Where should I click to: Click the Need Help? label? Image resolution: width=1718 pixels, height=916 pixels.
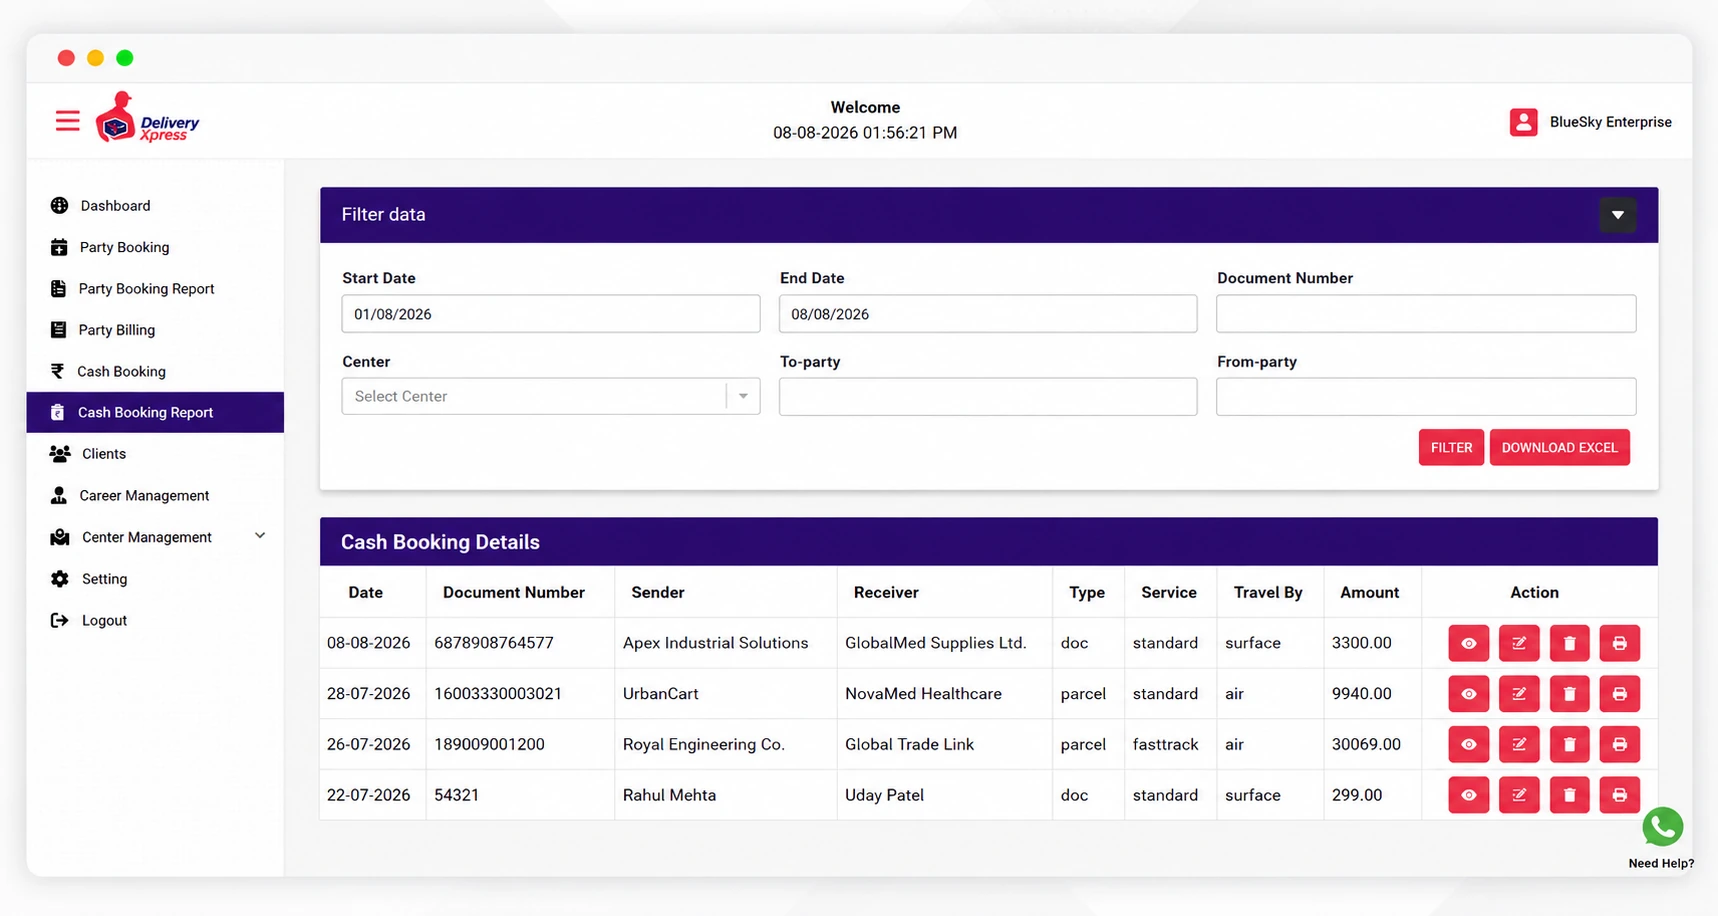(x=1661, y=863)
